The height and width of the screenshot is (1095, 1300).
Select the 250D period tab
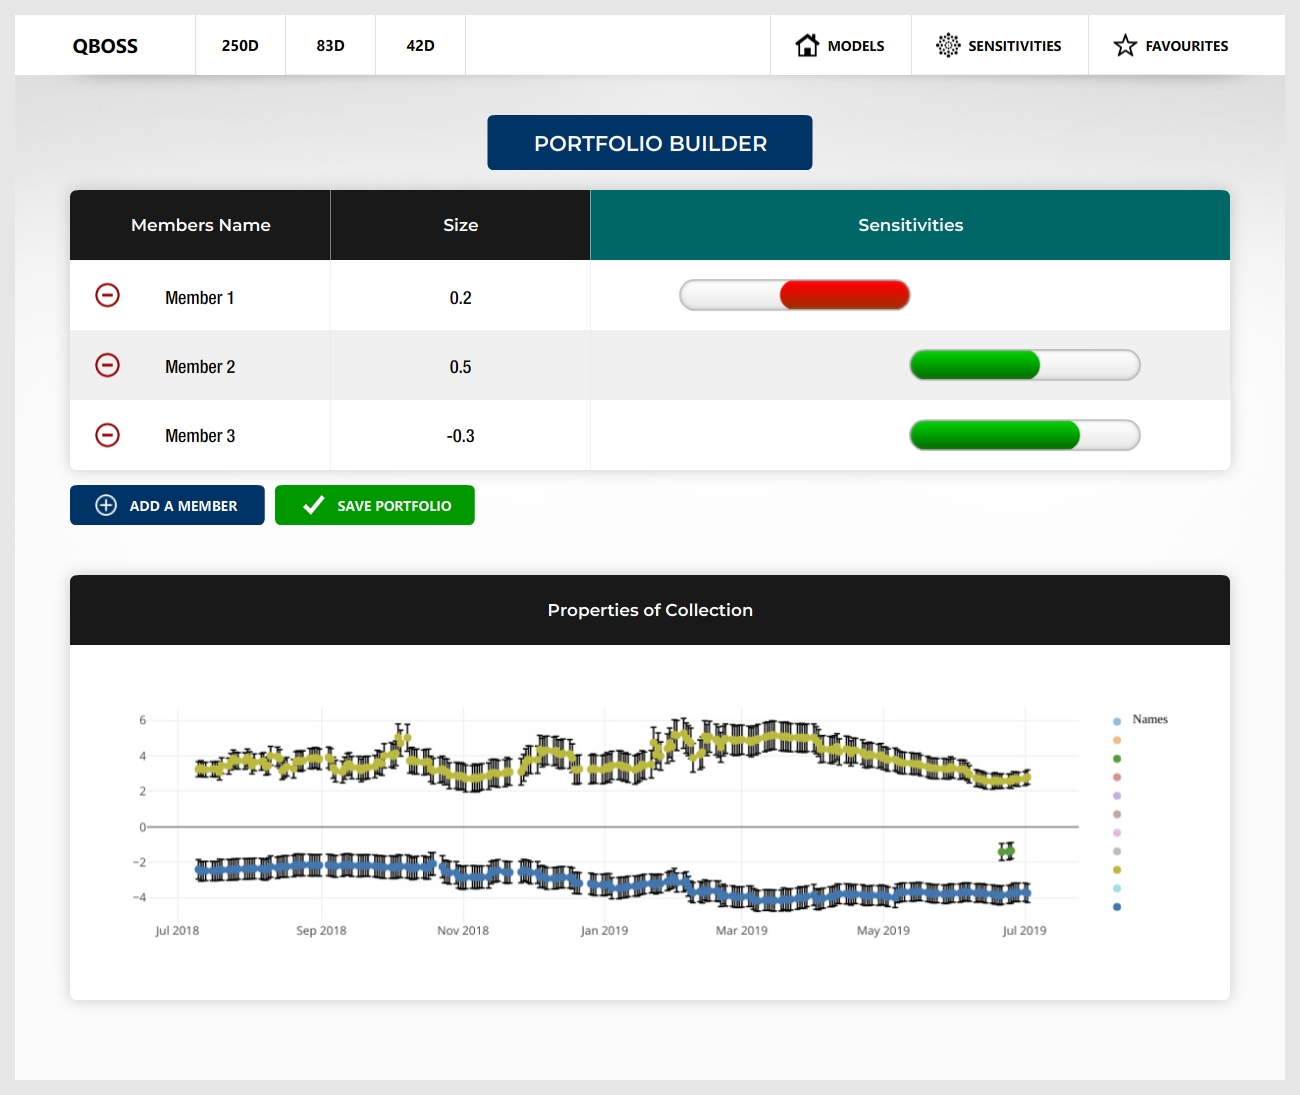240,45
